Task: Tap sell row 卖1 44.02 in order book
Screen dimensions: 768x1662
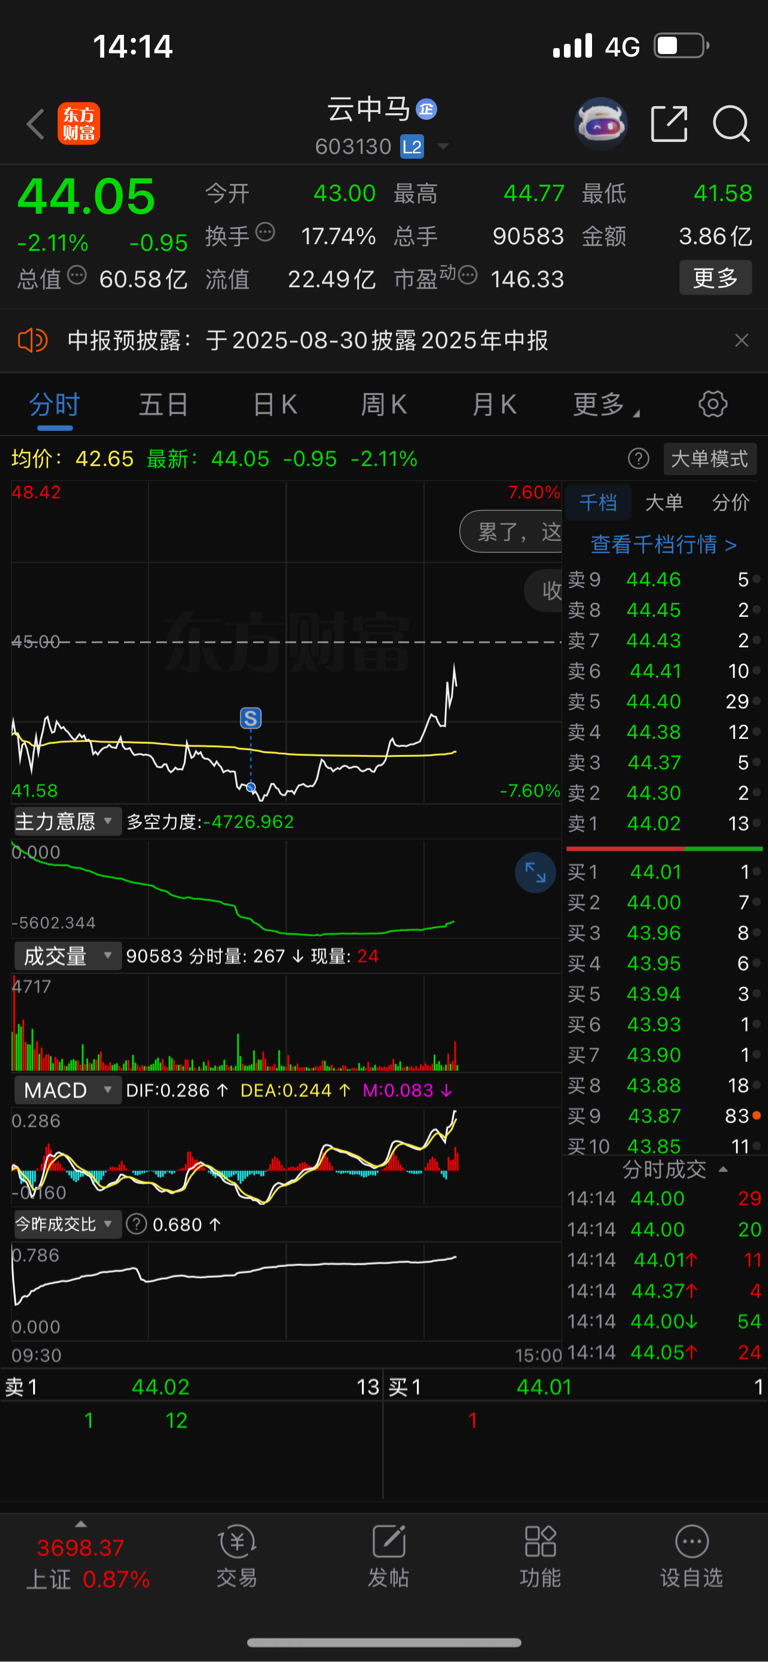Action: point(663,824)
